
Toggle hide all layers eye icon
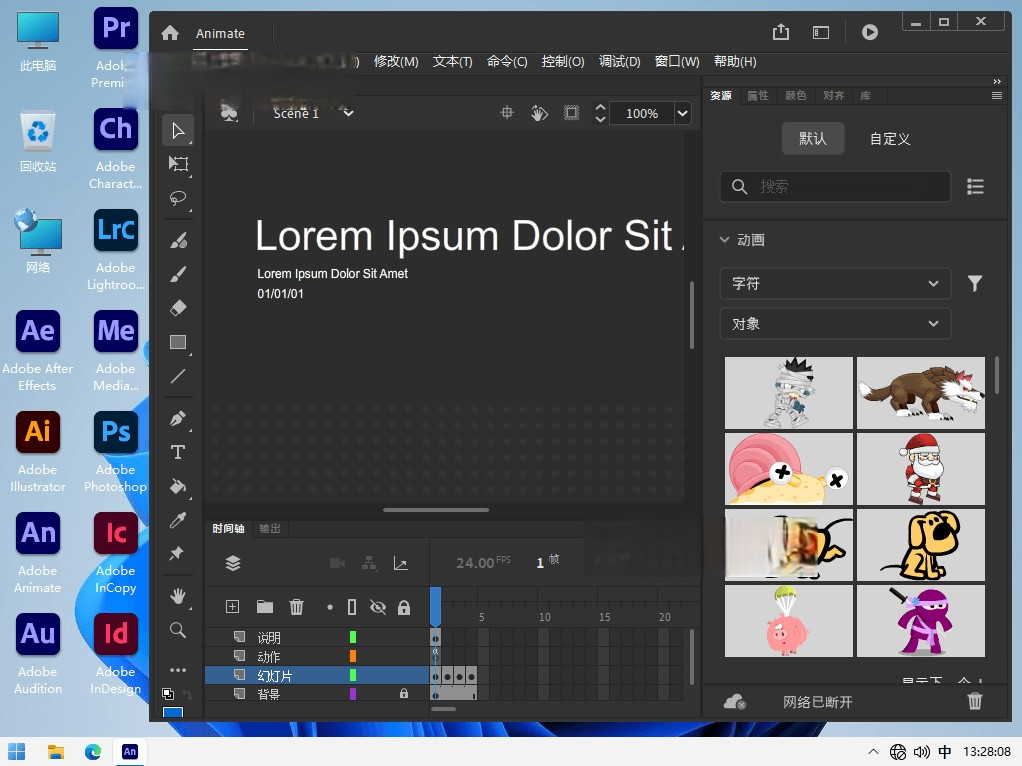click(377, 607)
